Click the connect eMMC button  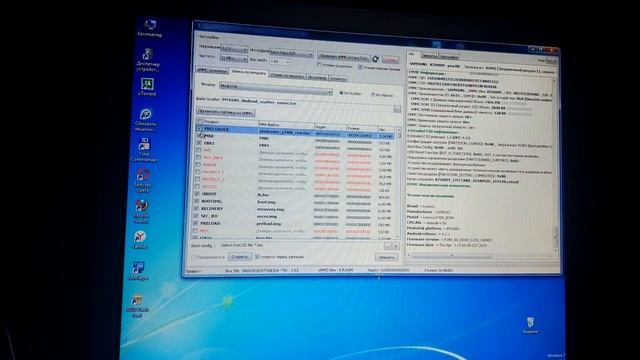(x=344, y=57)
